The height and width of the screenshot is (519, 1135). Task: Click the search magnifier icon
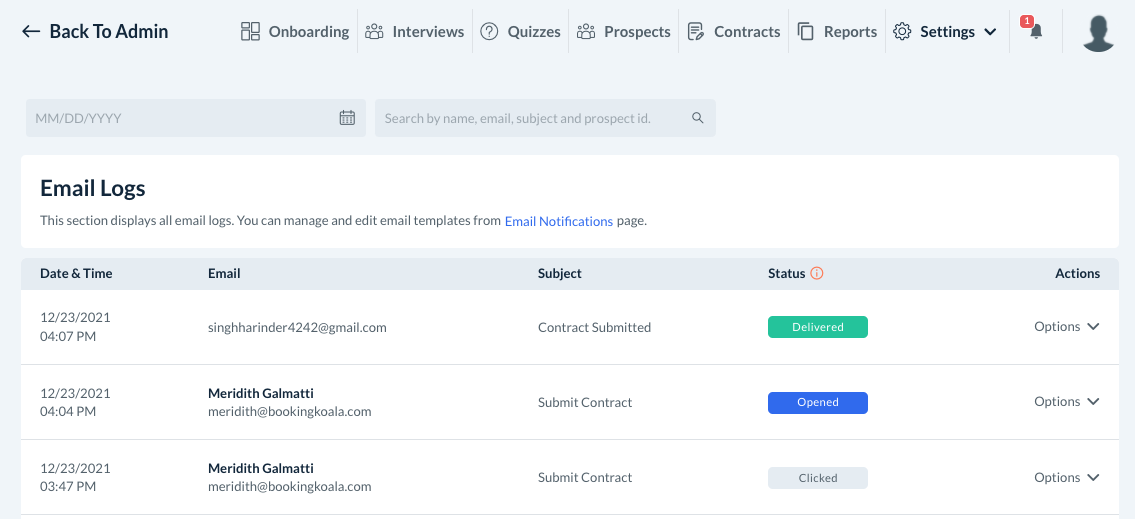coord(698,118)
